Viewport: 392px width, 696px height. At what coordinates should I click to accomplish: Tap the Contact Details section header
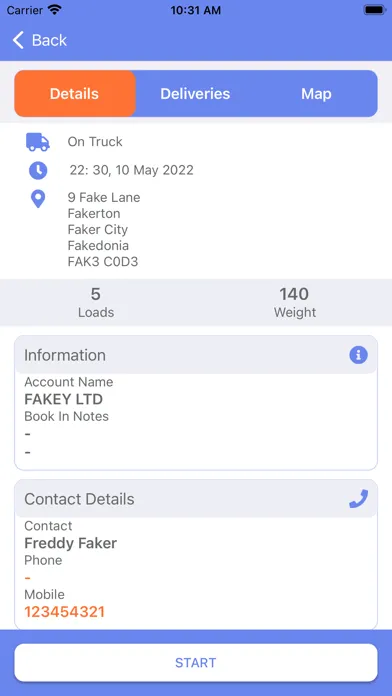(x=196, y=499)
